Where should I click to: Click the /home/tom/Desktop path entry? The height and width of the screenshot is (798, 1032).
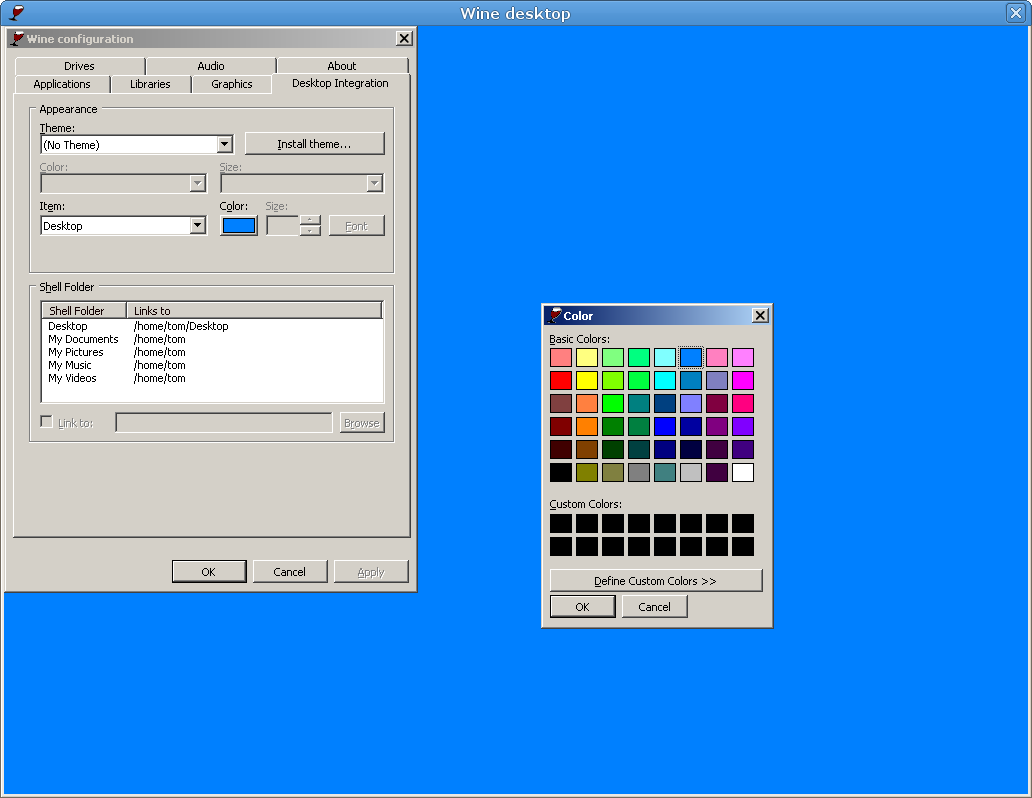181,326
